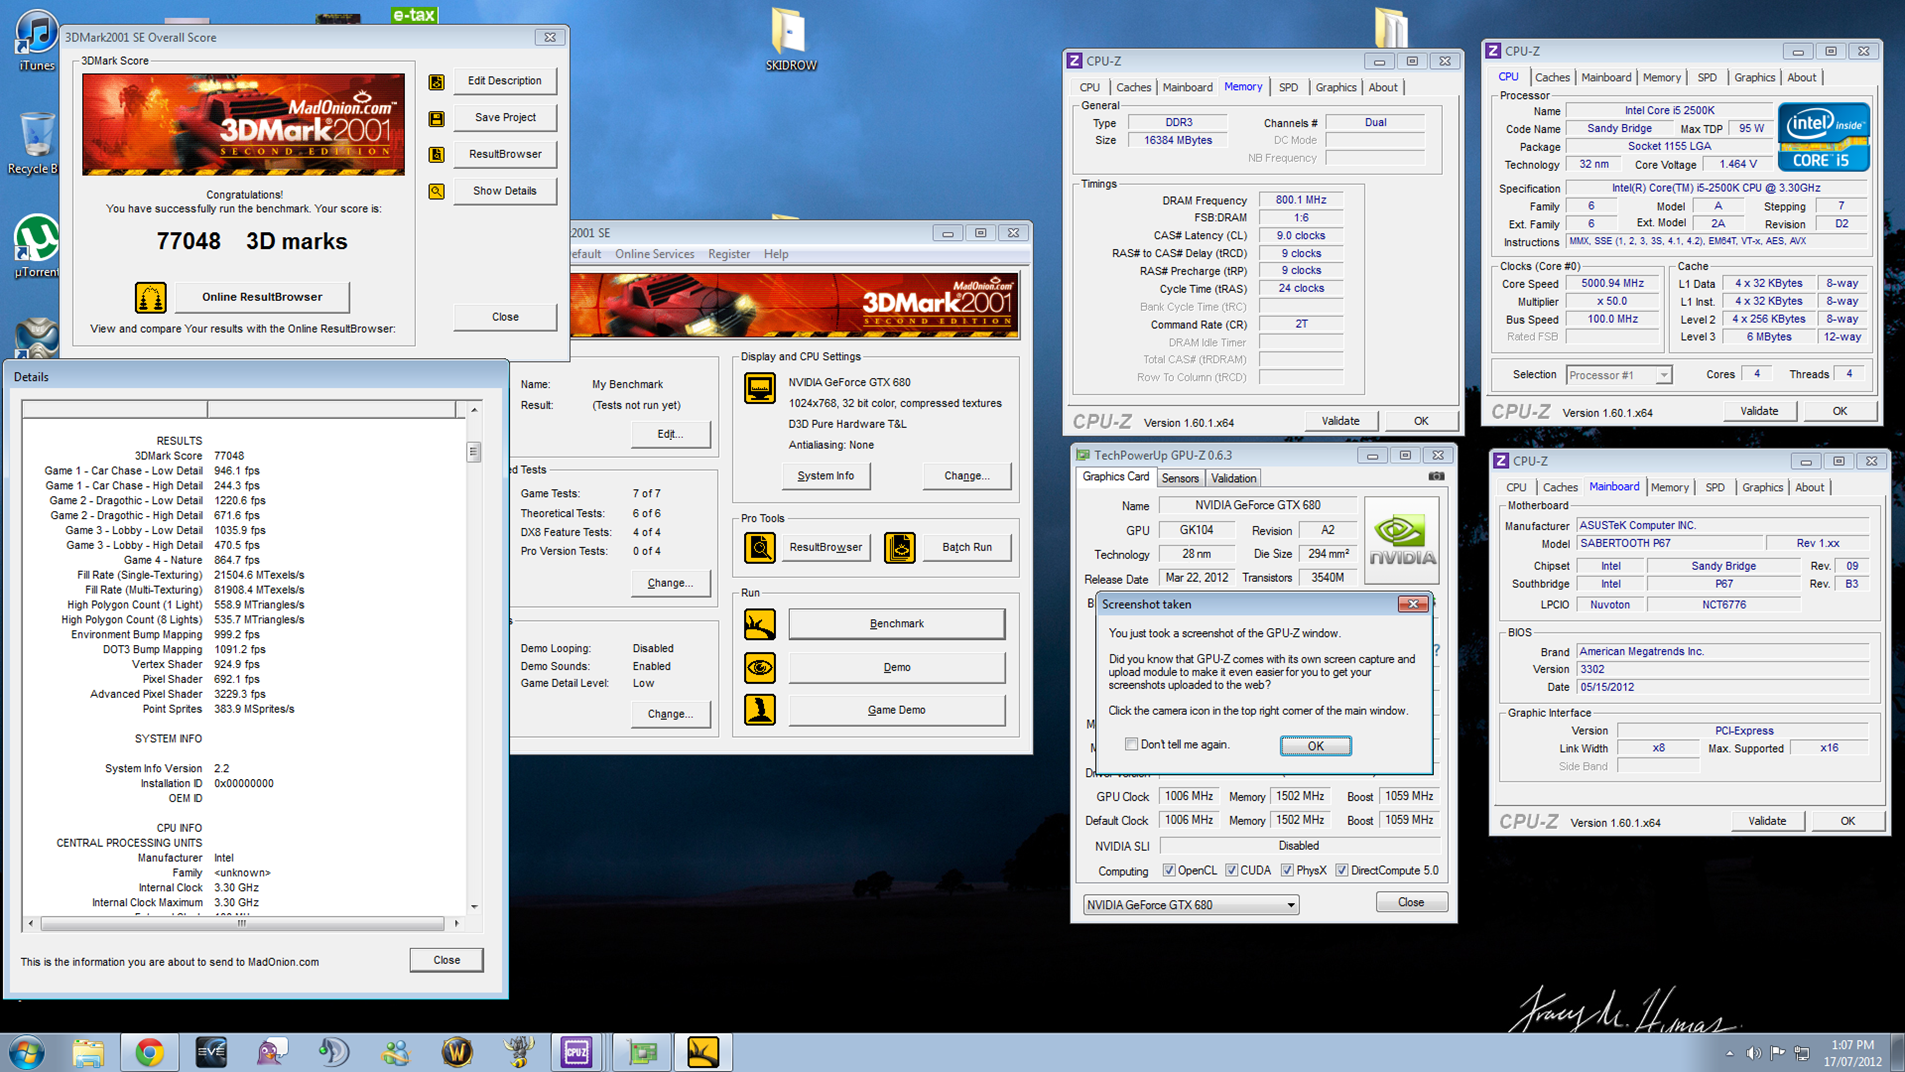Click the Online ResultBrowser yellow icon
This screenshot has height=1072, width=1905.
[150, 297]
